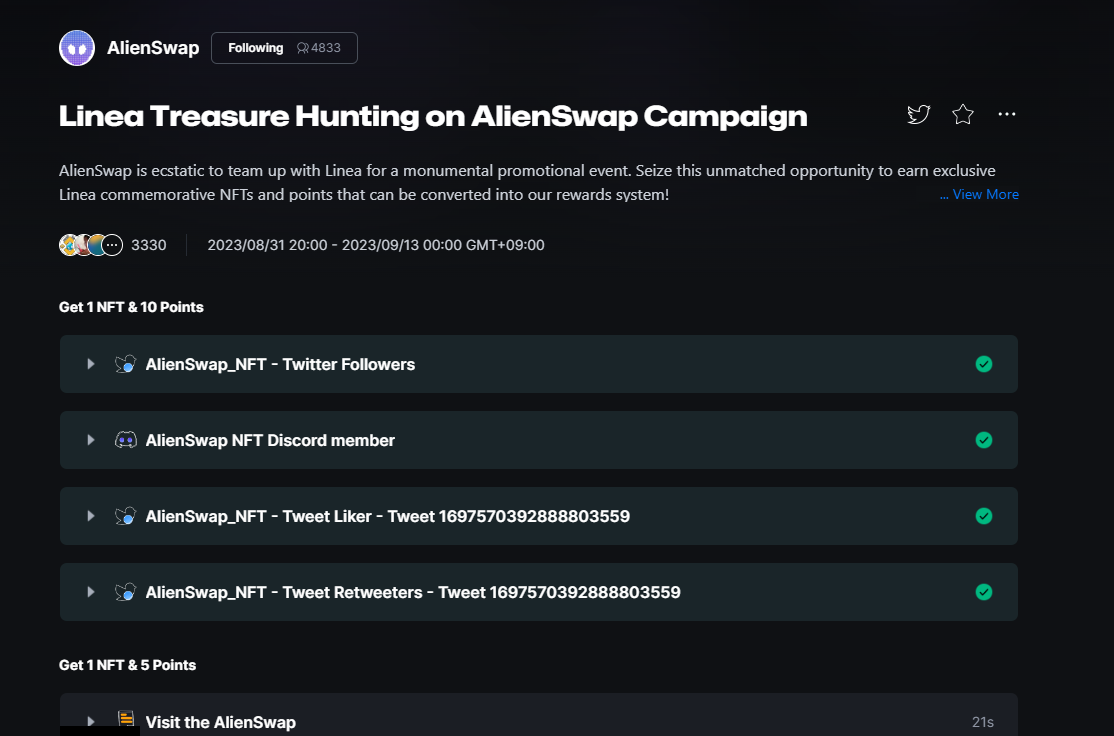Click Tweet Retweeters task label text
This screenshot has width=1114, height=736.
pyautogui.click(x=413, y=592)
